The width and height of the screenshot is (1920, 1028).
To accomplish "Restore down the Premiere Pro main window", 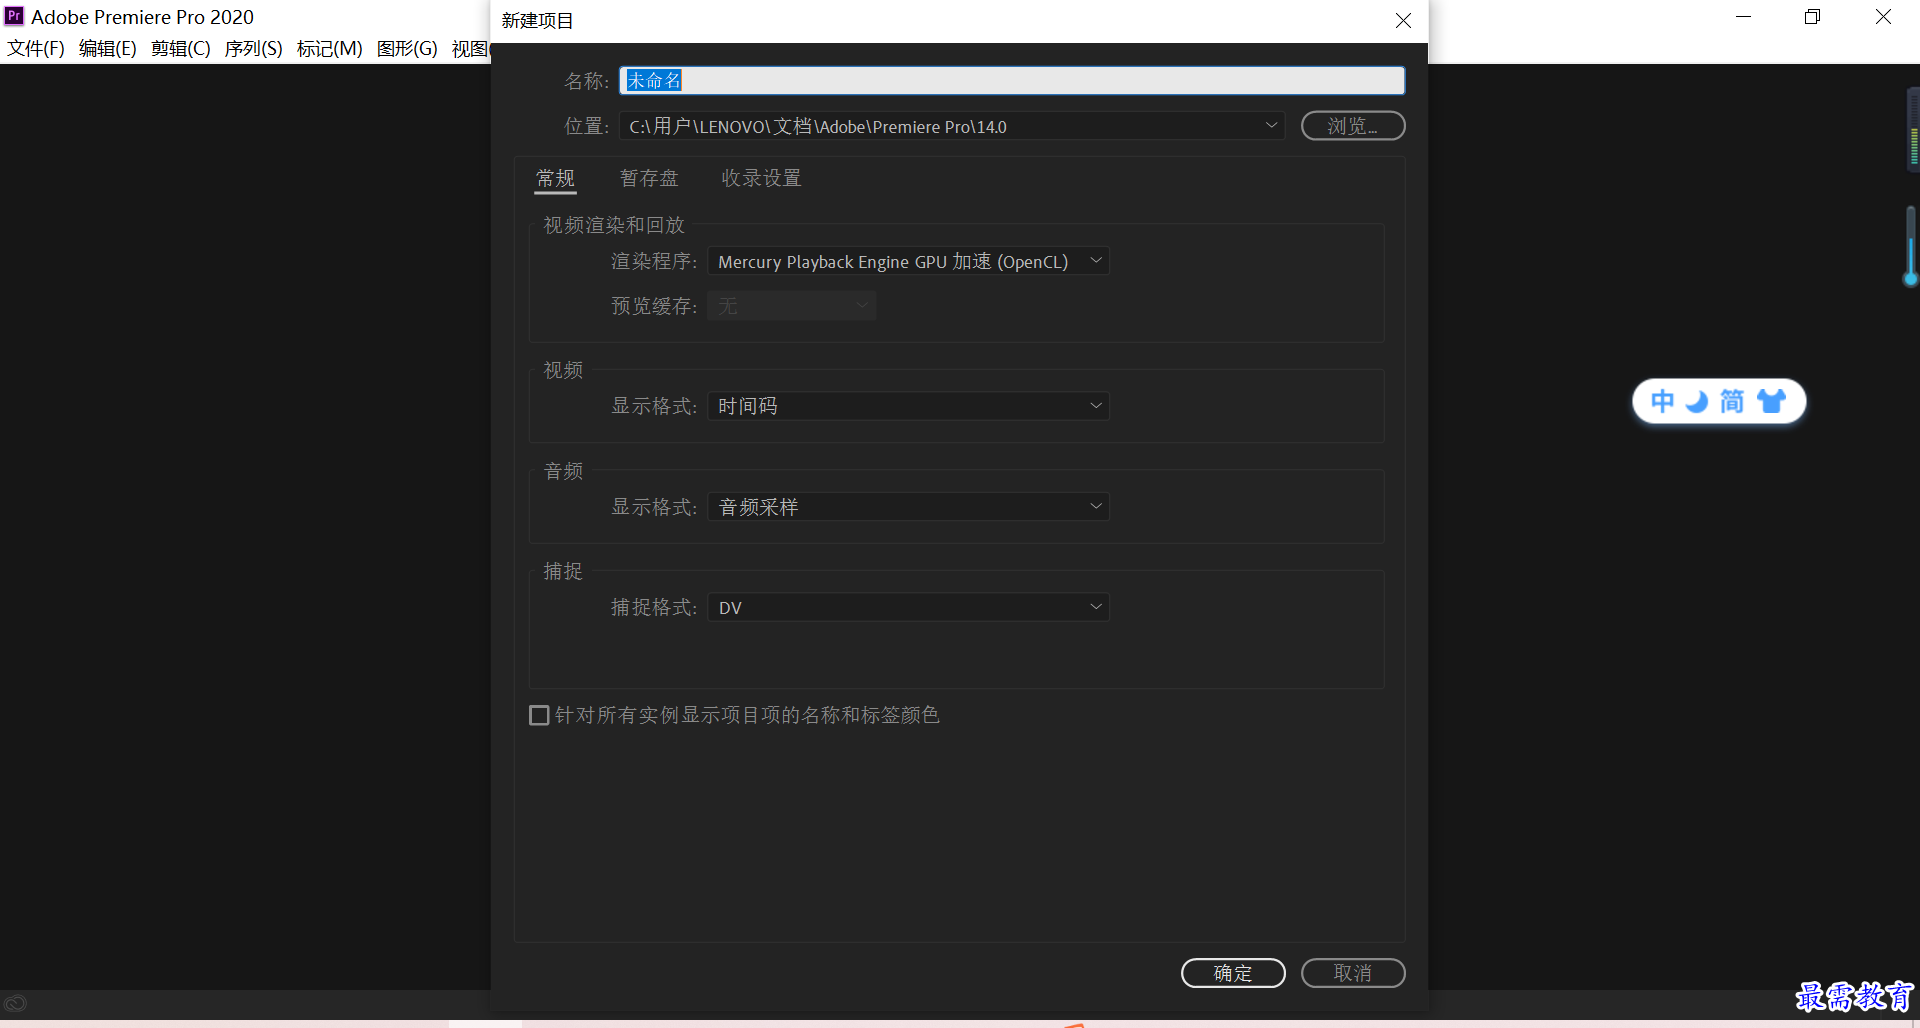I will pyautogui.click(x=1812, y=17).
